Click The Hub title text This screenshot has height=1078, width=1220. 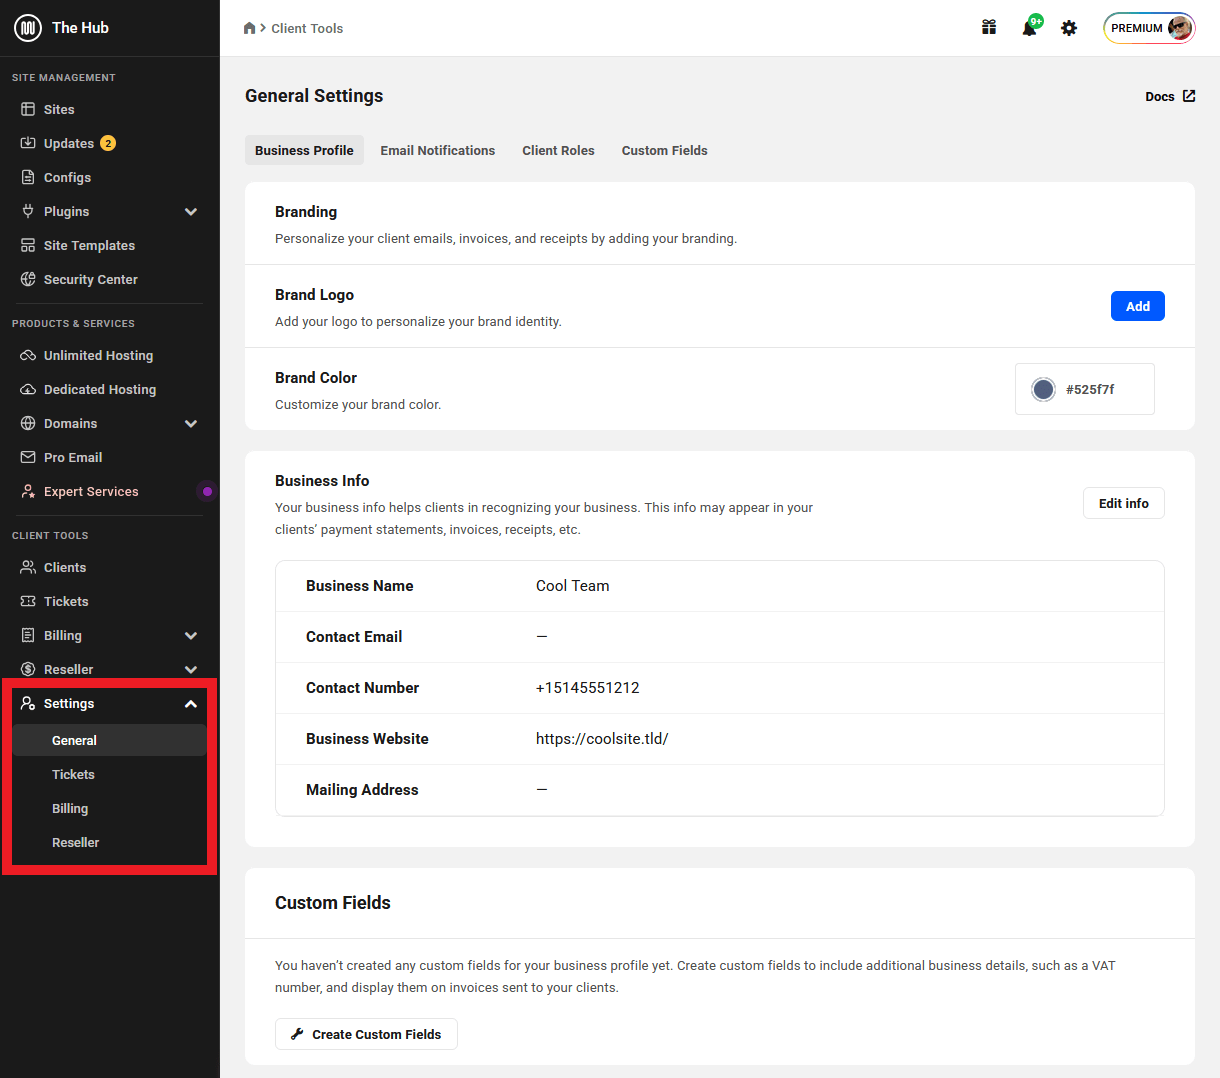pos(80,28)
